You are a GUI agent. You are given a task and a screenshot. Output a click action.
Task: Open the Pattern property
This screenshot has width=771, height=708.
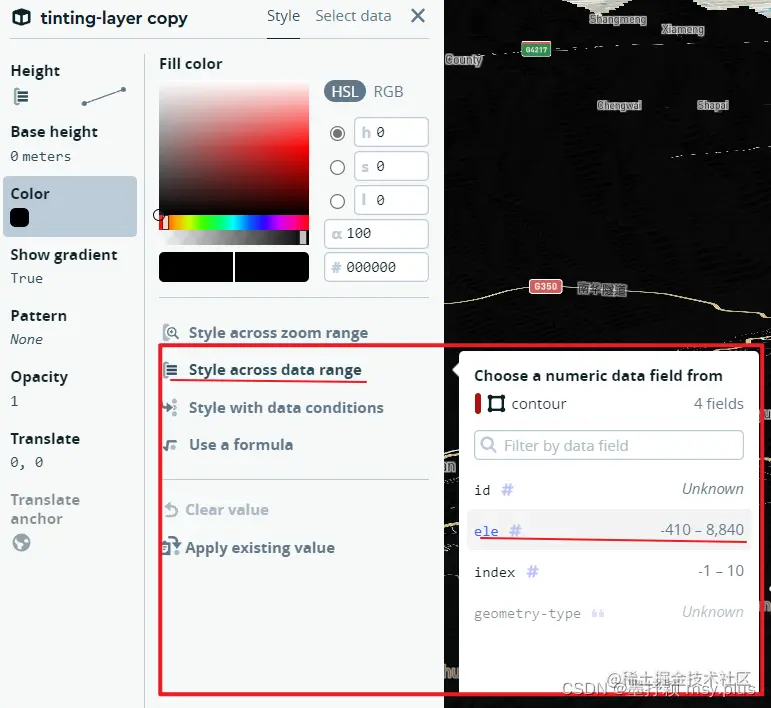(69, 327)
